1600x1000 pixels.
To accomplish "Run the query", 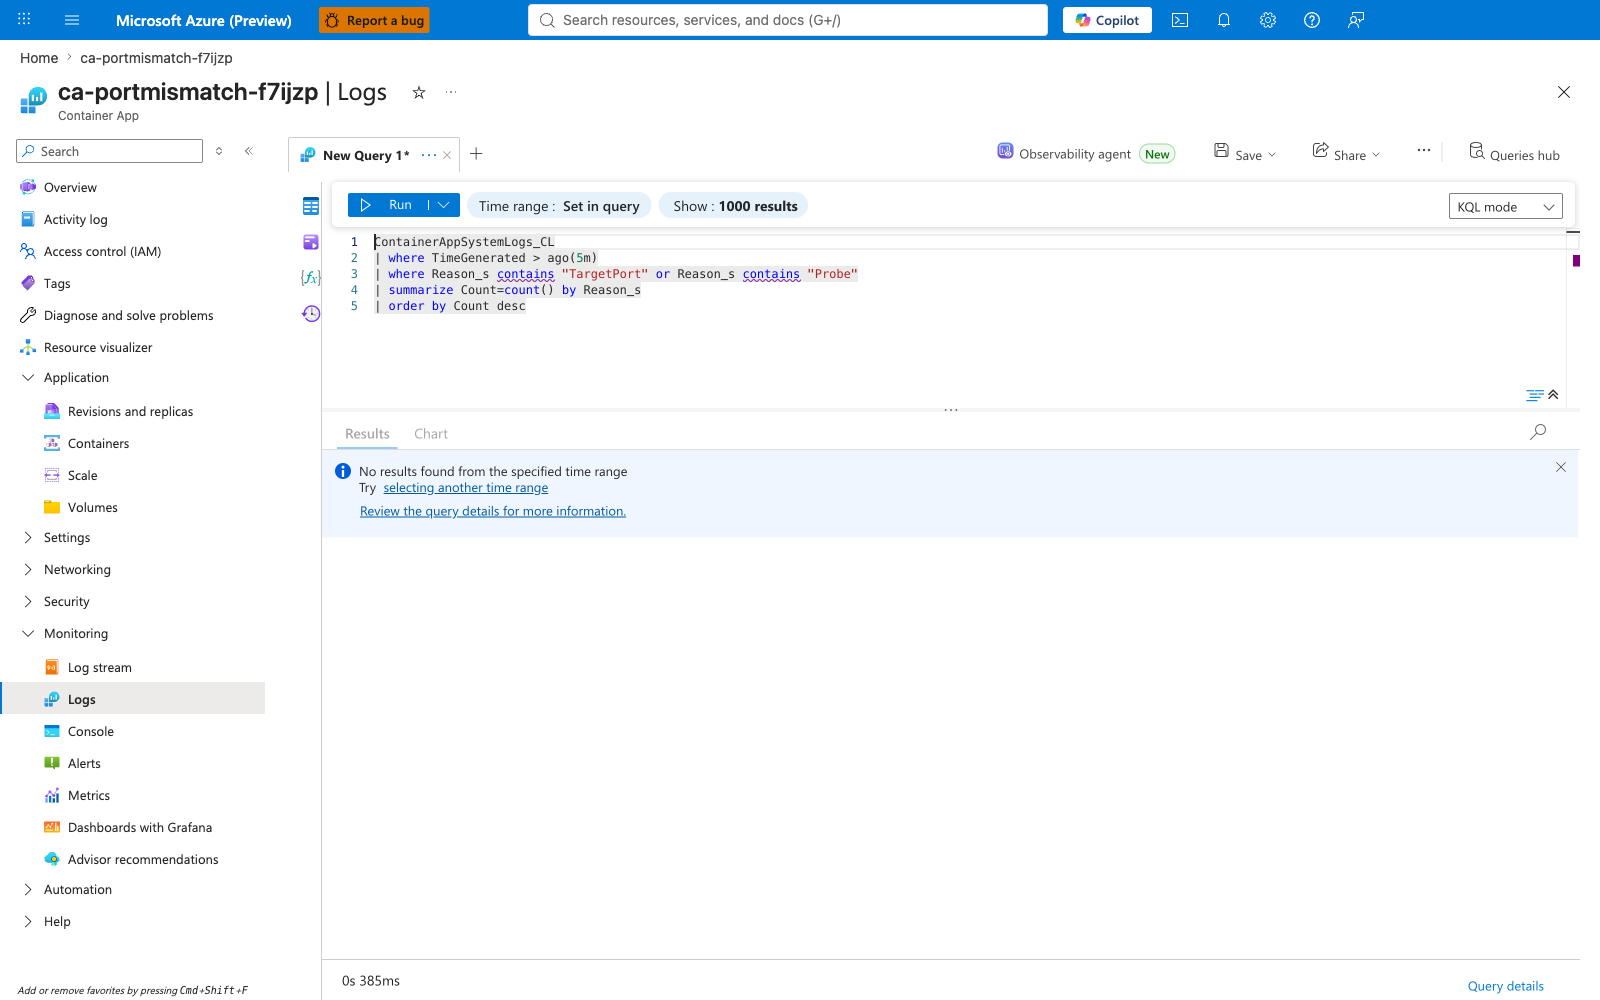I will pos(389,205).
